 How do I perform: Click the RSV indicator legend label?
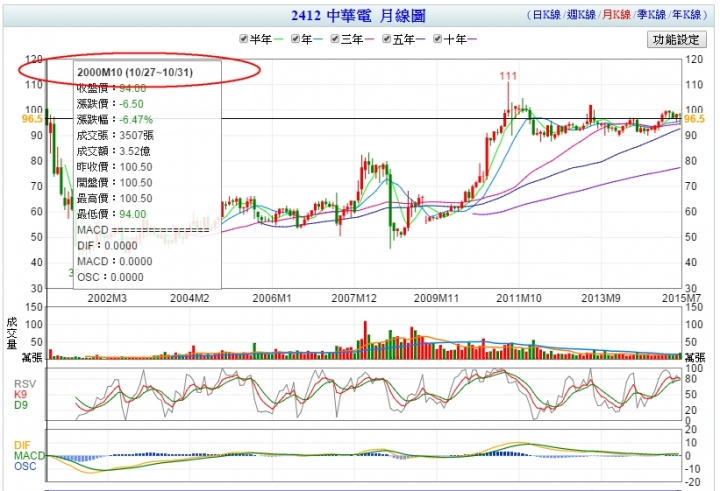point(25,384)
